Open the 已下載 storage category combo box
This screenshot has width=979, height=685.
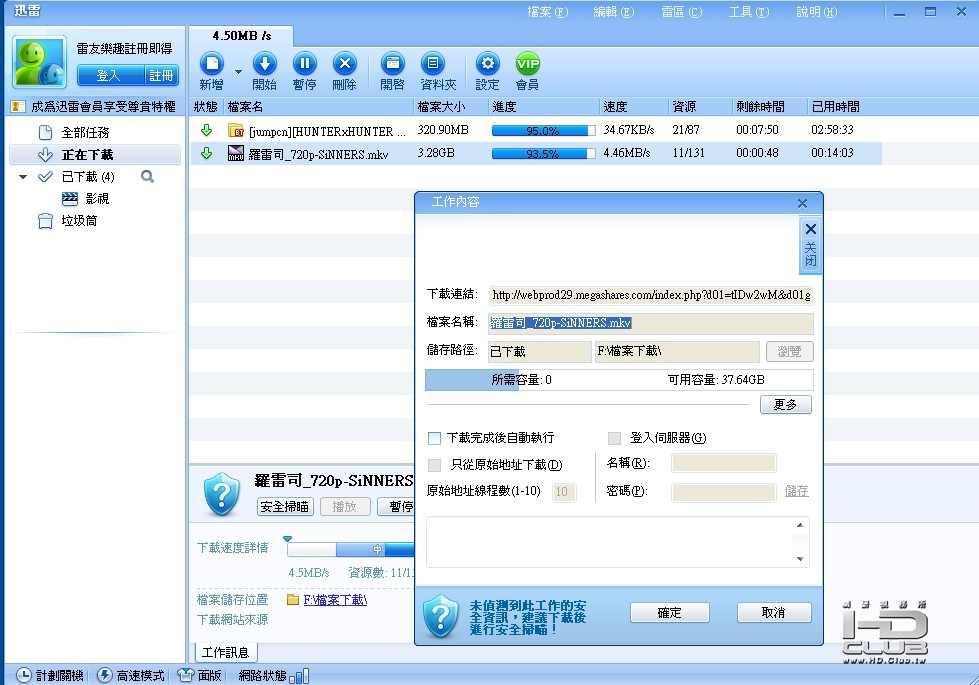tap(539, 352)
